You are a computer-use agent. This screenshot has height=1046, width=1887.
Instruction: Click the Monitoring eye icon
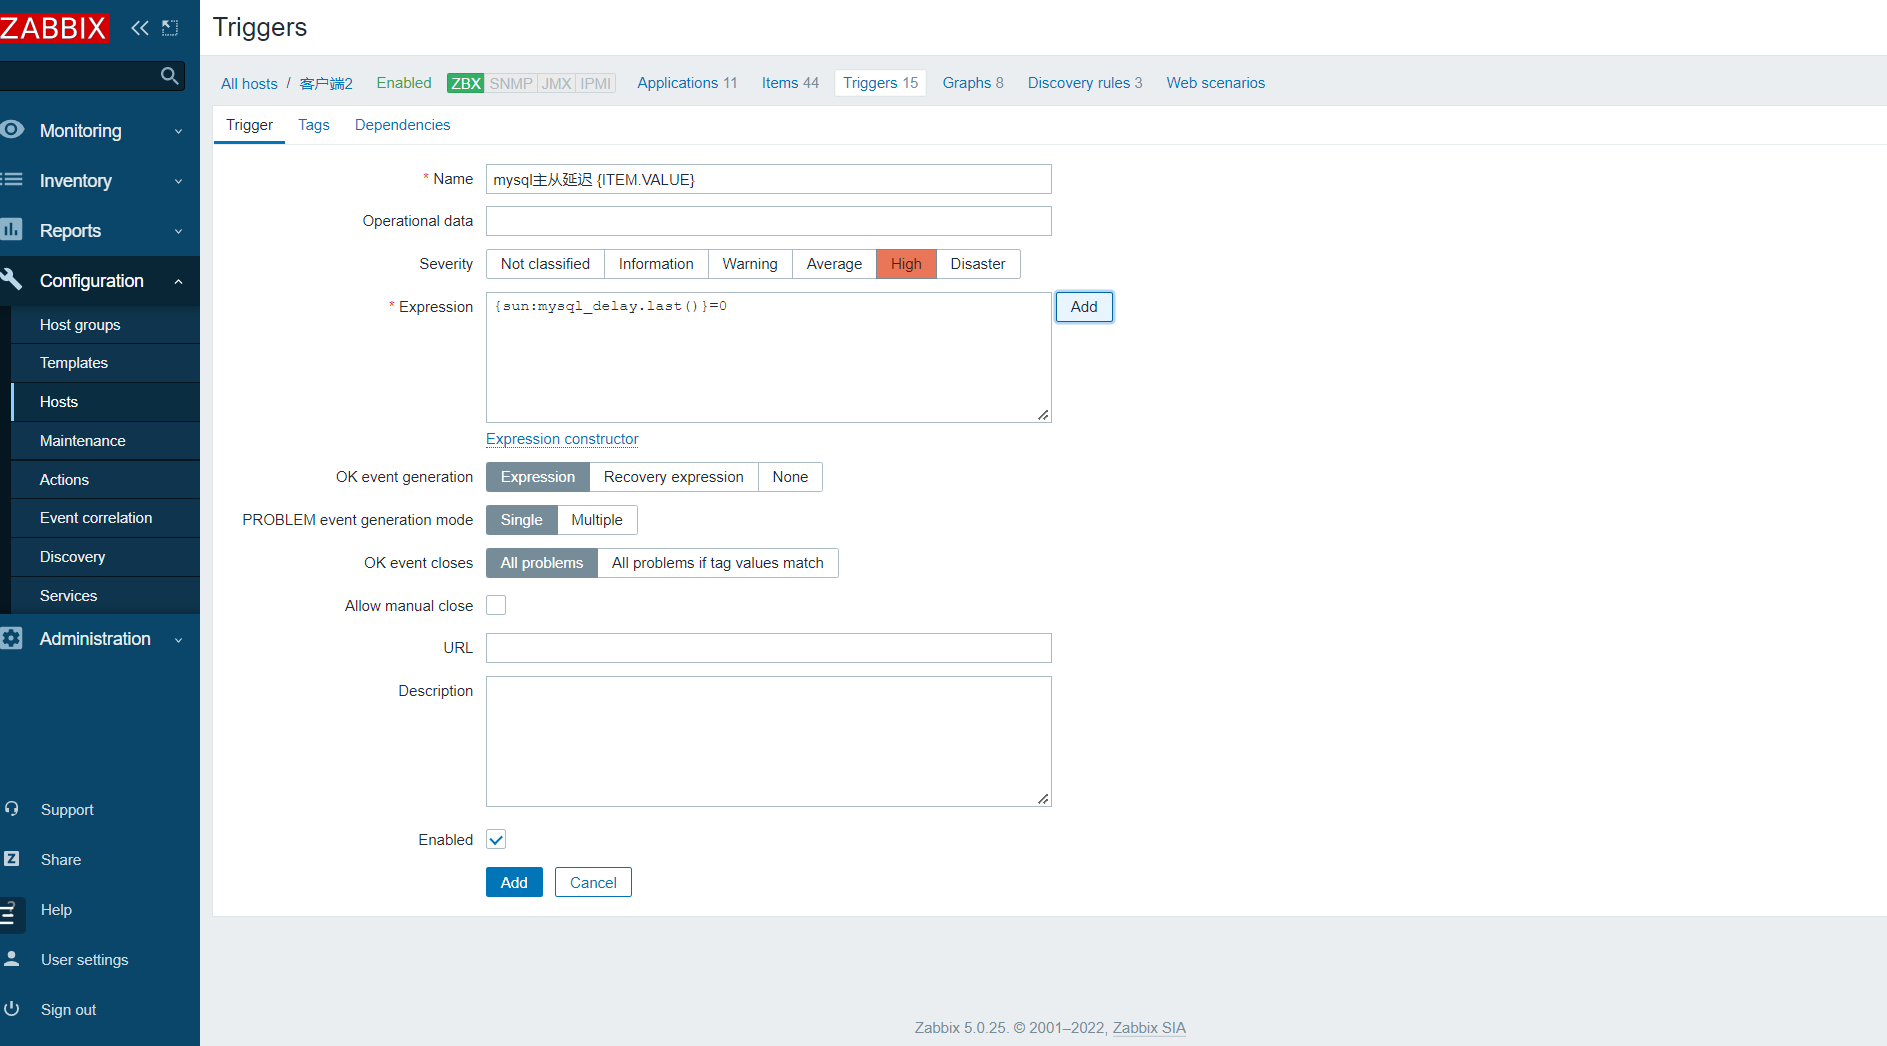coord(12,130)
